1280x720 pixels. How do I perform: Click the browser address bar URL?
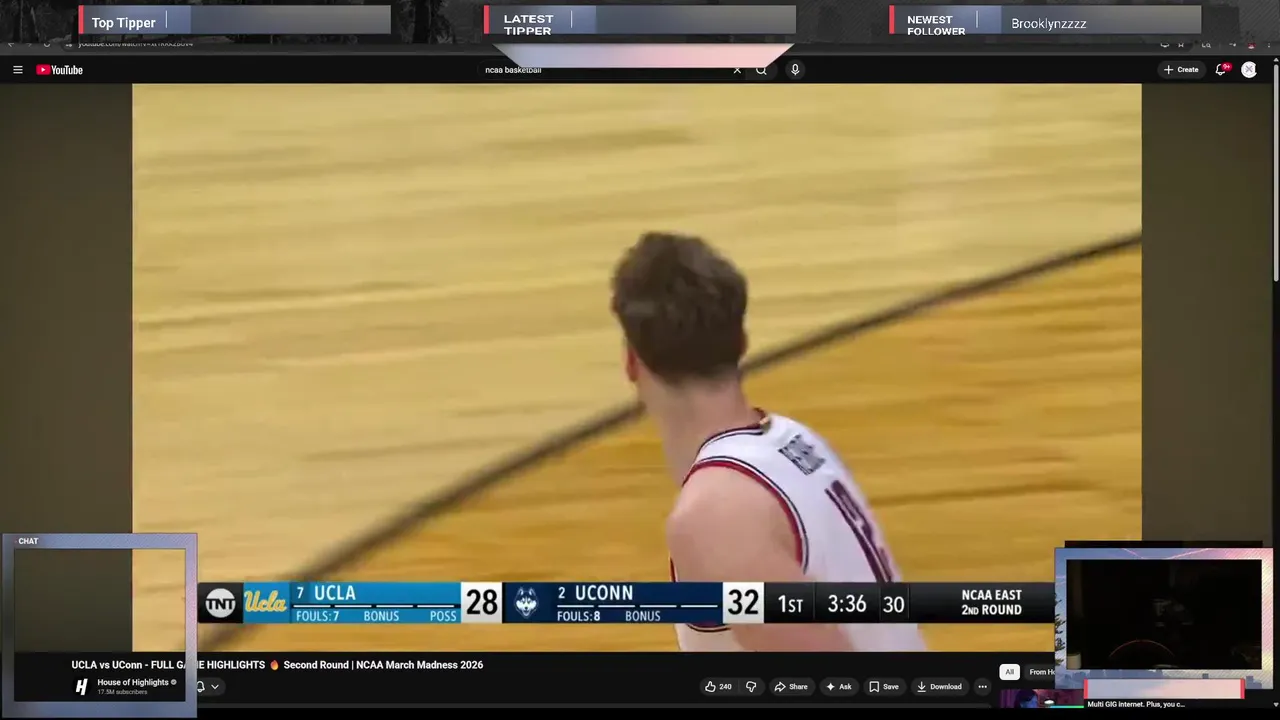[x=136, y=44]
